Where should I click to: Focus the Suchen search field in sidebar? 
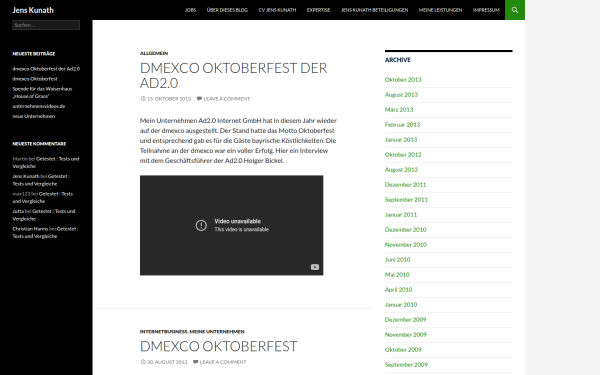pyautogui.click(x=46, y=25)
